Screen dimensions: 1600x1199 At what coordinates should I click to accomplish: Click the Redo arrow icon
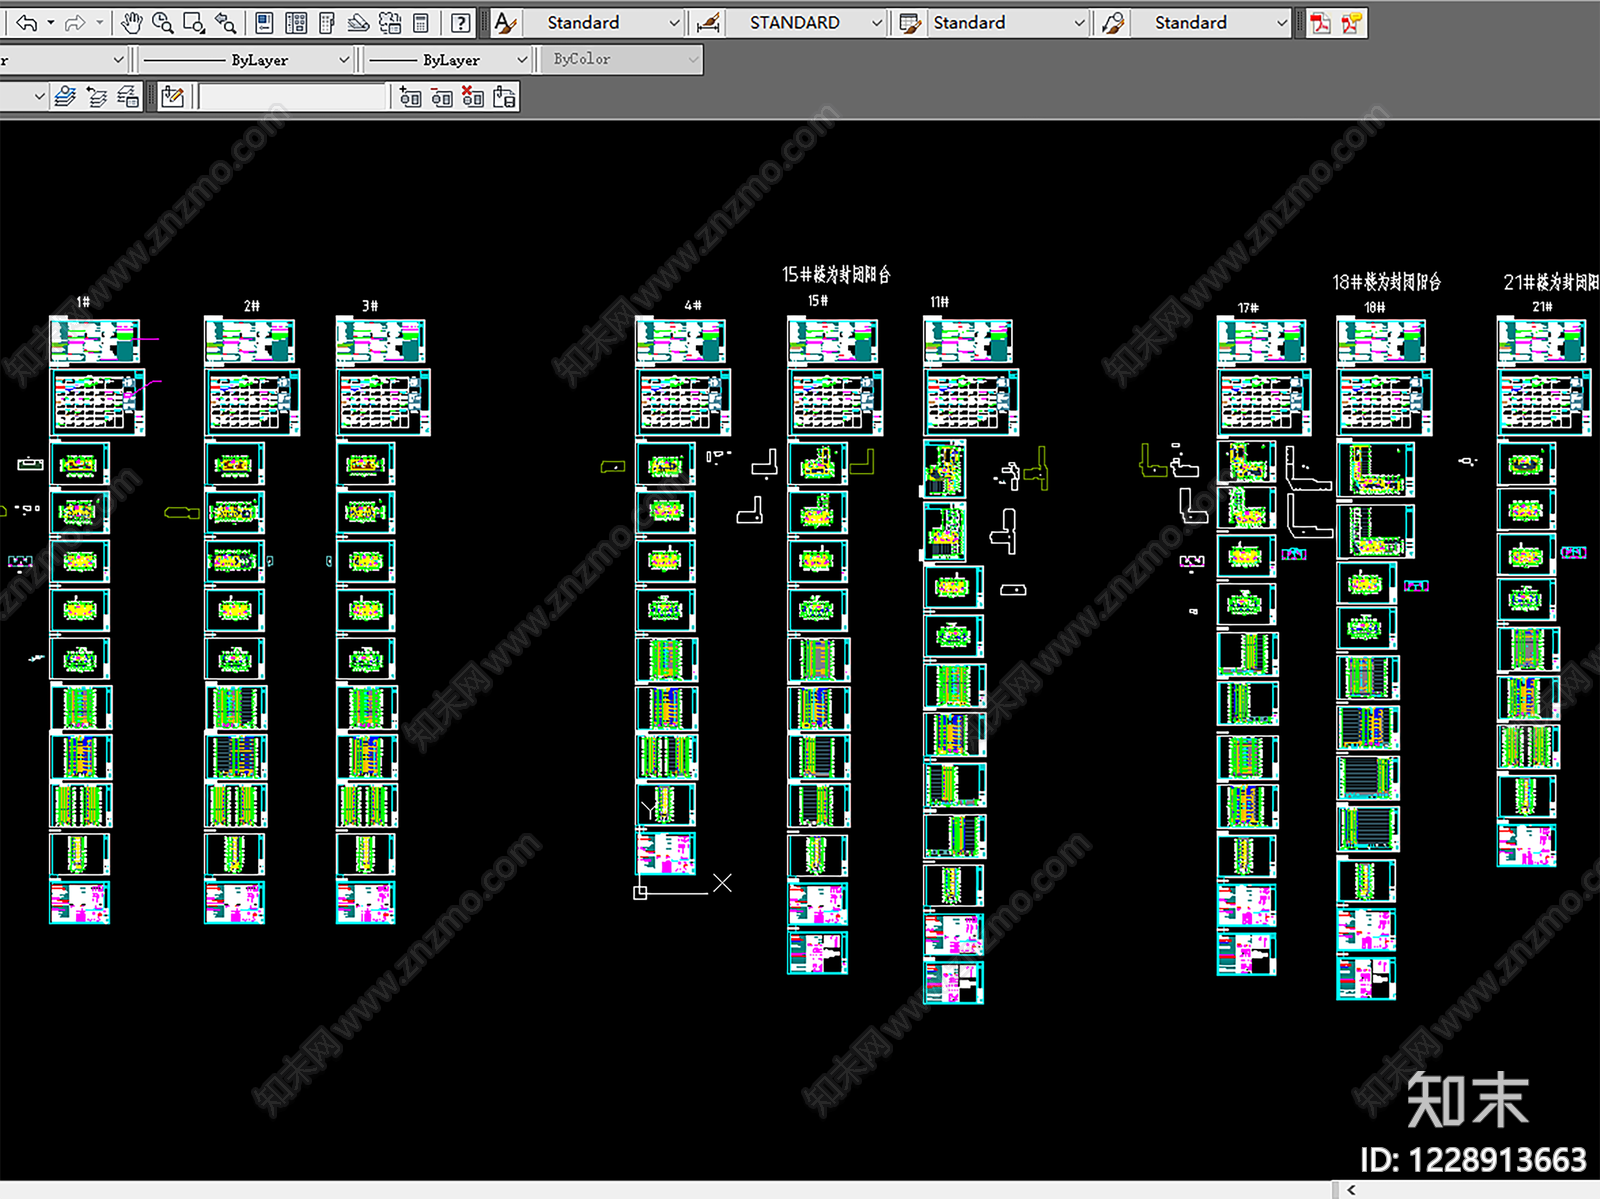(75, 22)
